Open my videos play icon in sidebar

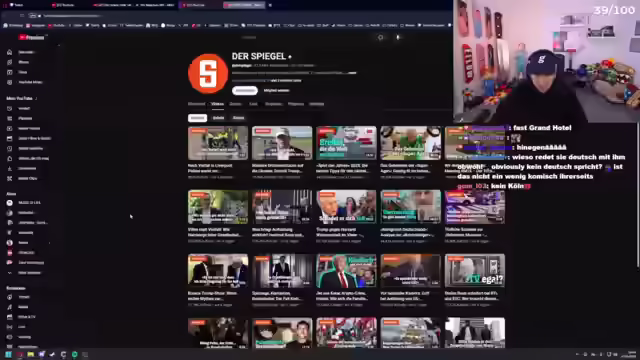click(x=9, y=129)
